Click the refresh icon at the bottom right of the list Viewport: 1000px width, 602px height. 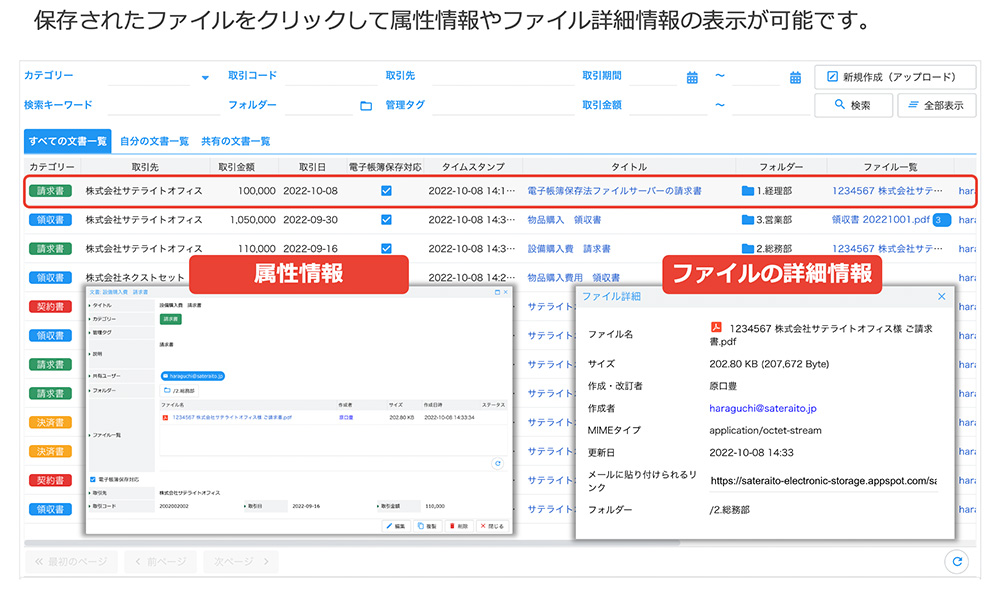pyautogui.click(x=957, y=562)
